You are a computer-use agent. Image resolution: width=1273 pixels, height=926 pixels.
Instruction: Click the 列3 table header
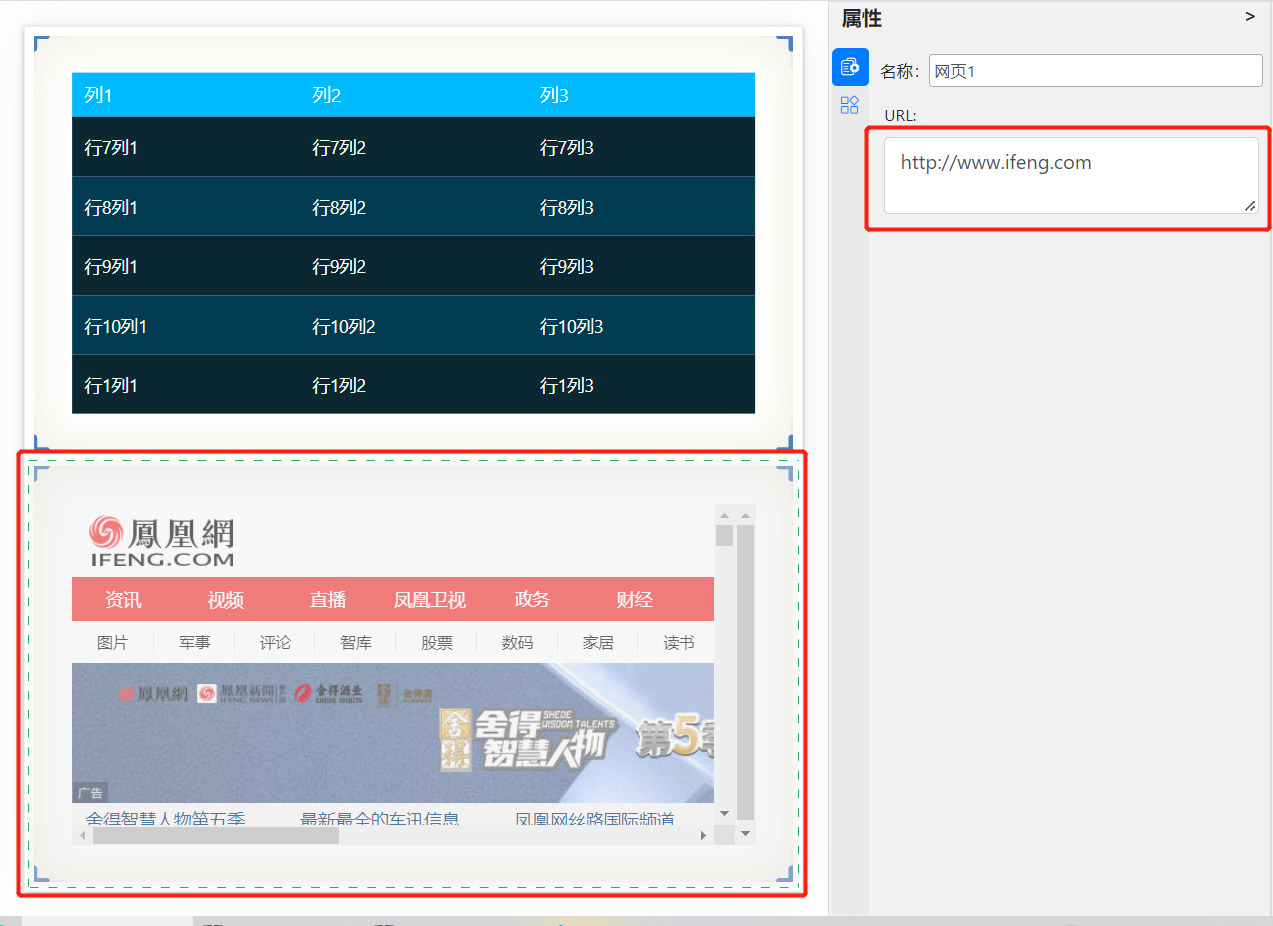pyautogui.click(x=554, y=95)
